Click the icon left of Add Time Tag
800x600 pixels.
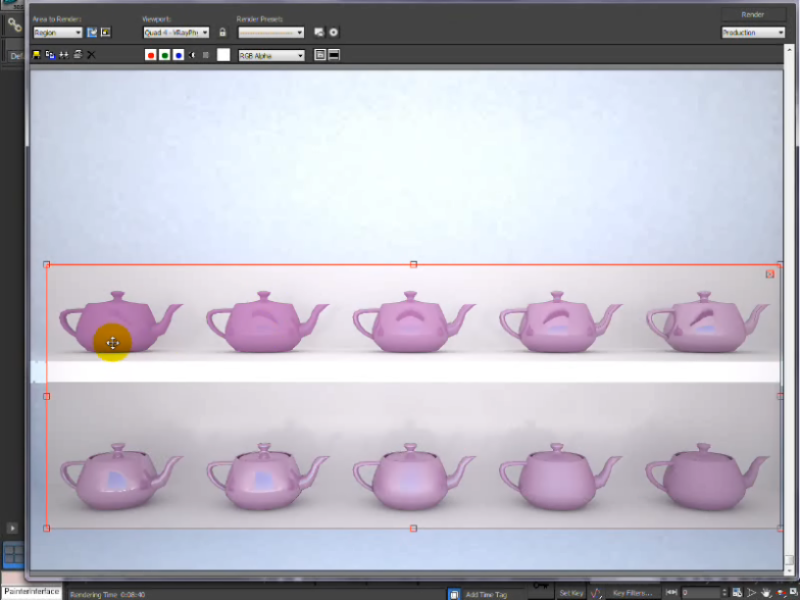pyautogui.click(x=454, y=594)
